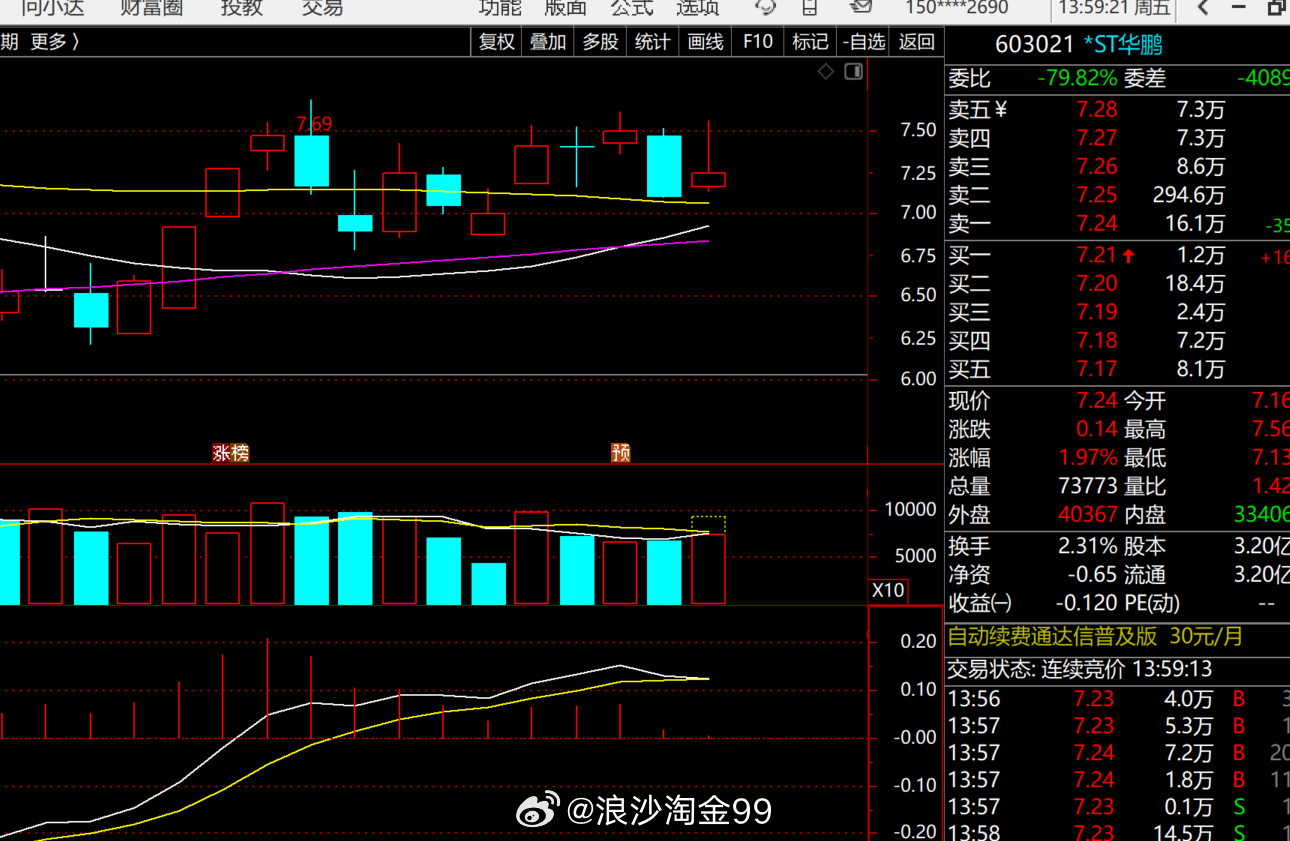Open 多股 multi-stock view

coord(600,42)
